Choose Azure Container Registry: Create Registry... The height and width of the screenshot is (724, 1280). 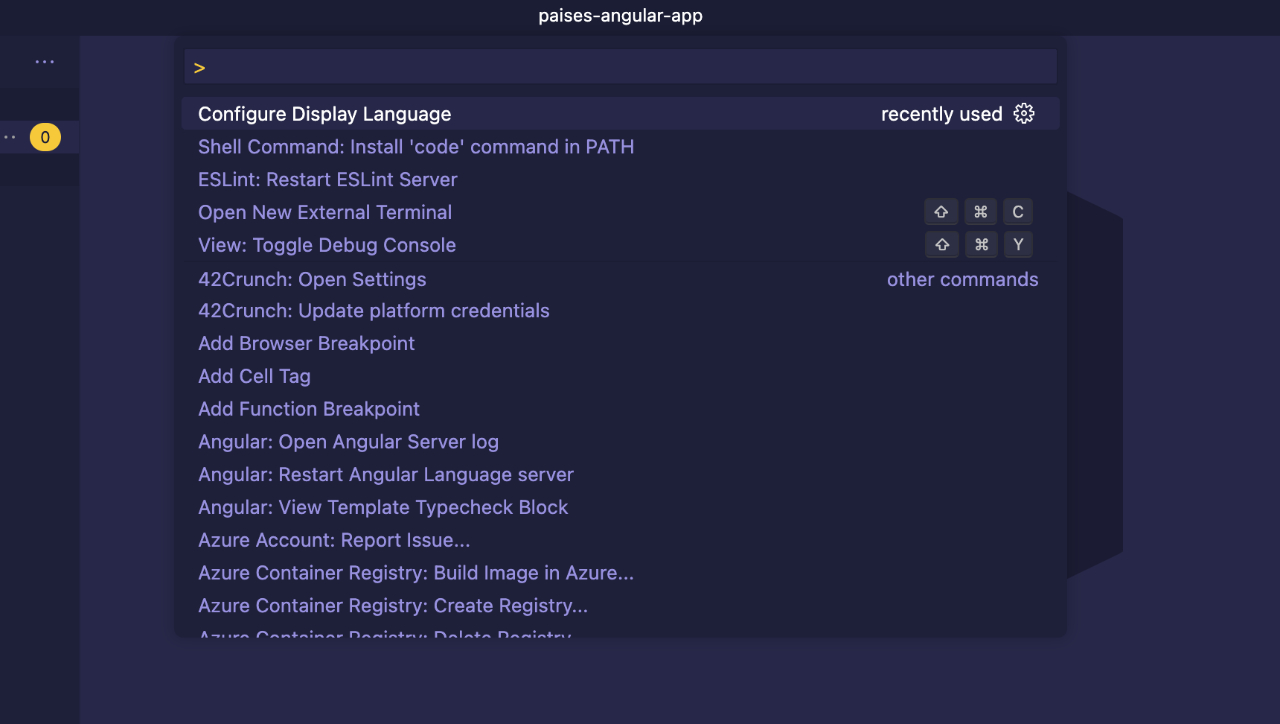[x=620, y=606]
